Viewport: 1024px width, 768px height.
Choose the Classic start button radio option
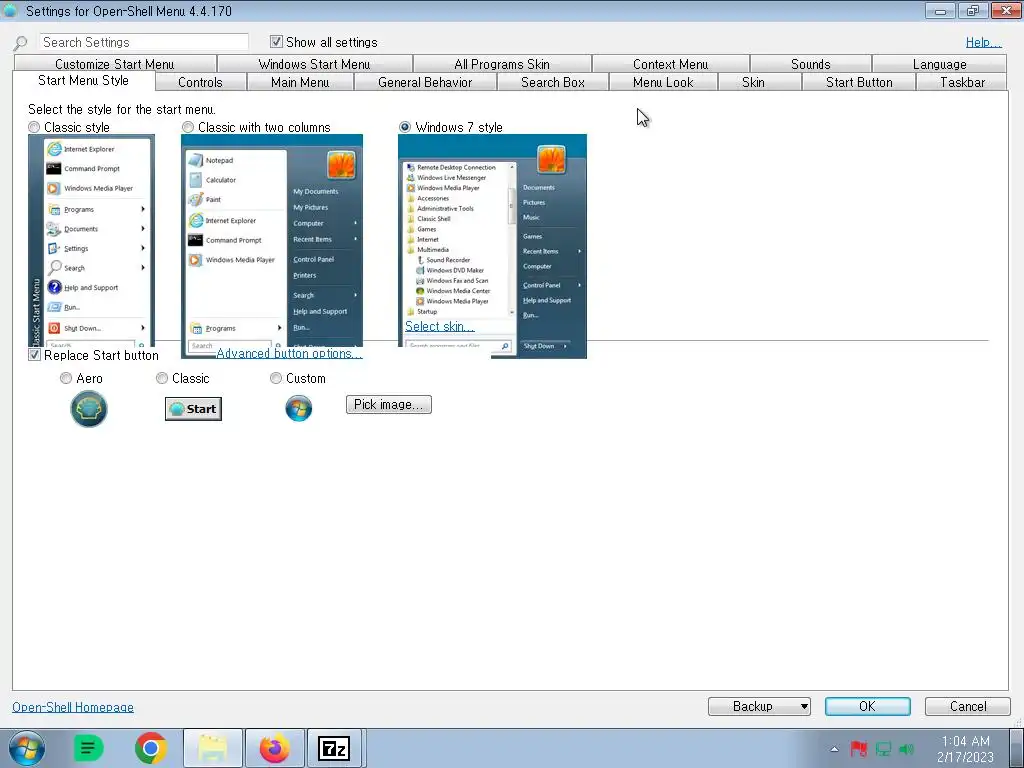point(162,378)
